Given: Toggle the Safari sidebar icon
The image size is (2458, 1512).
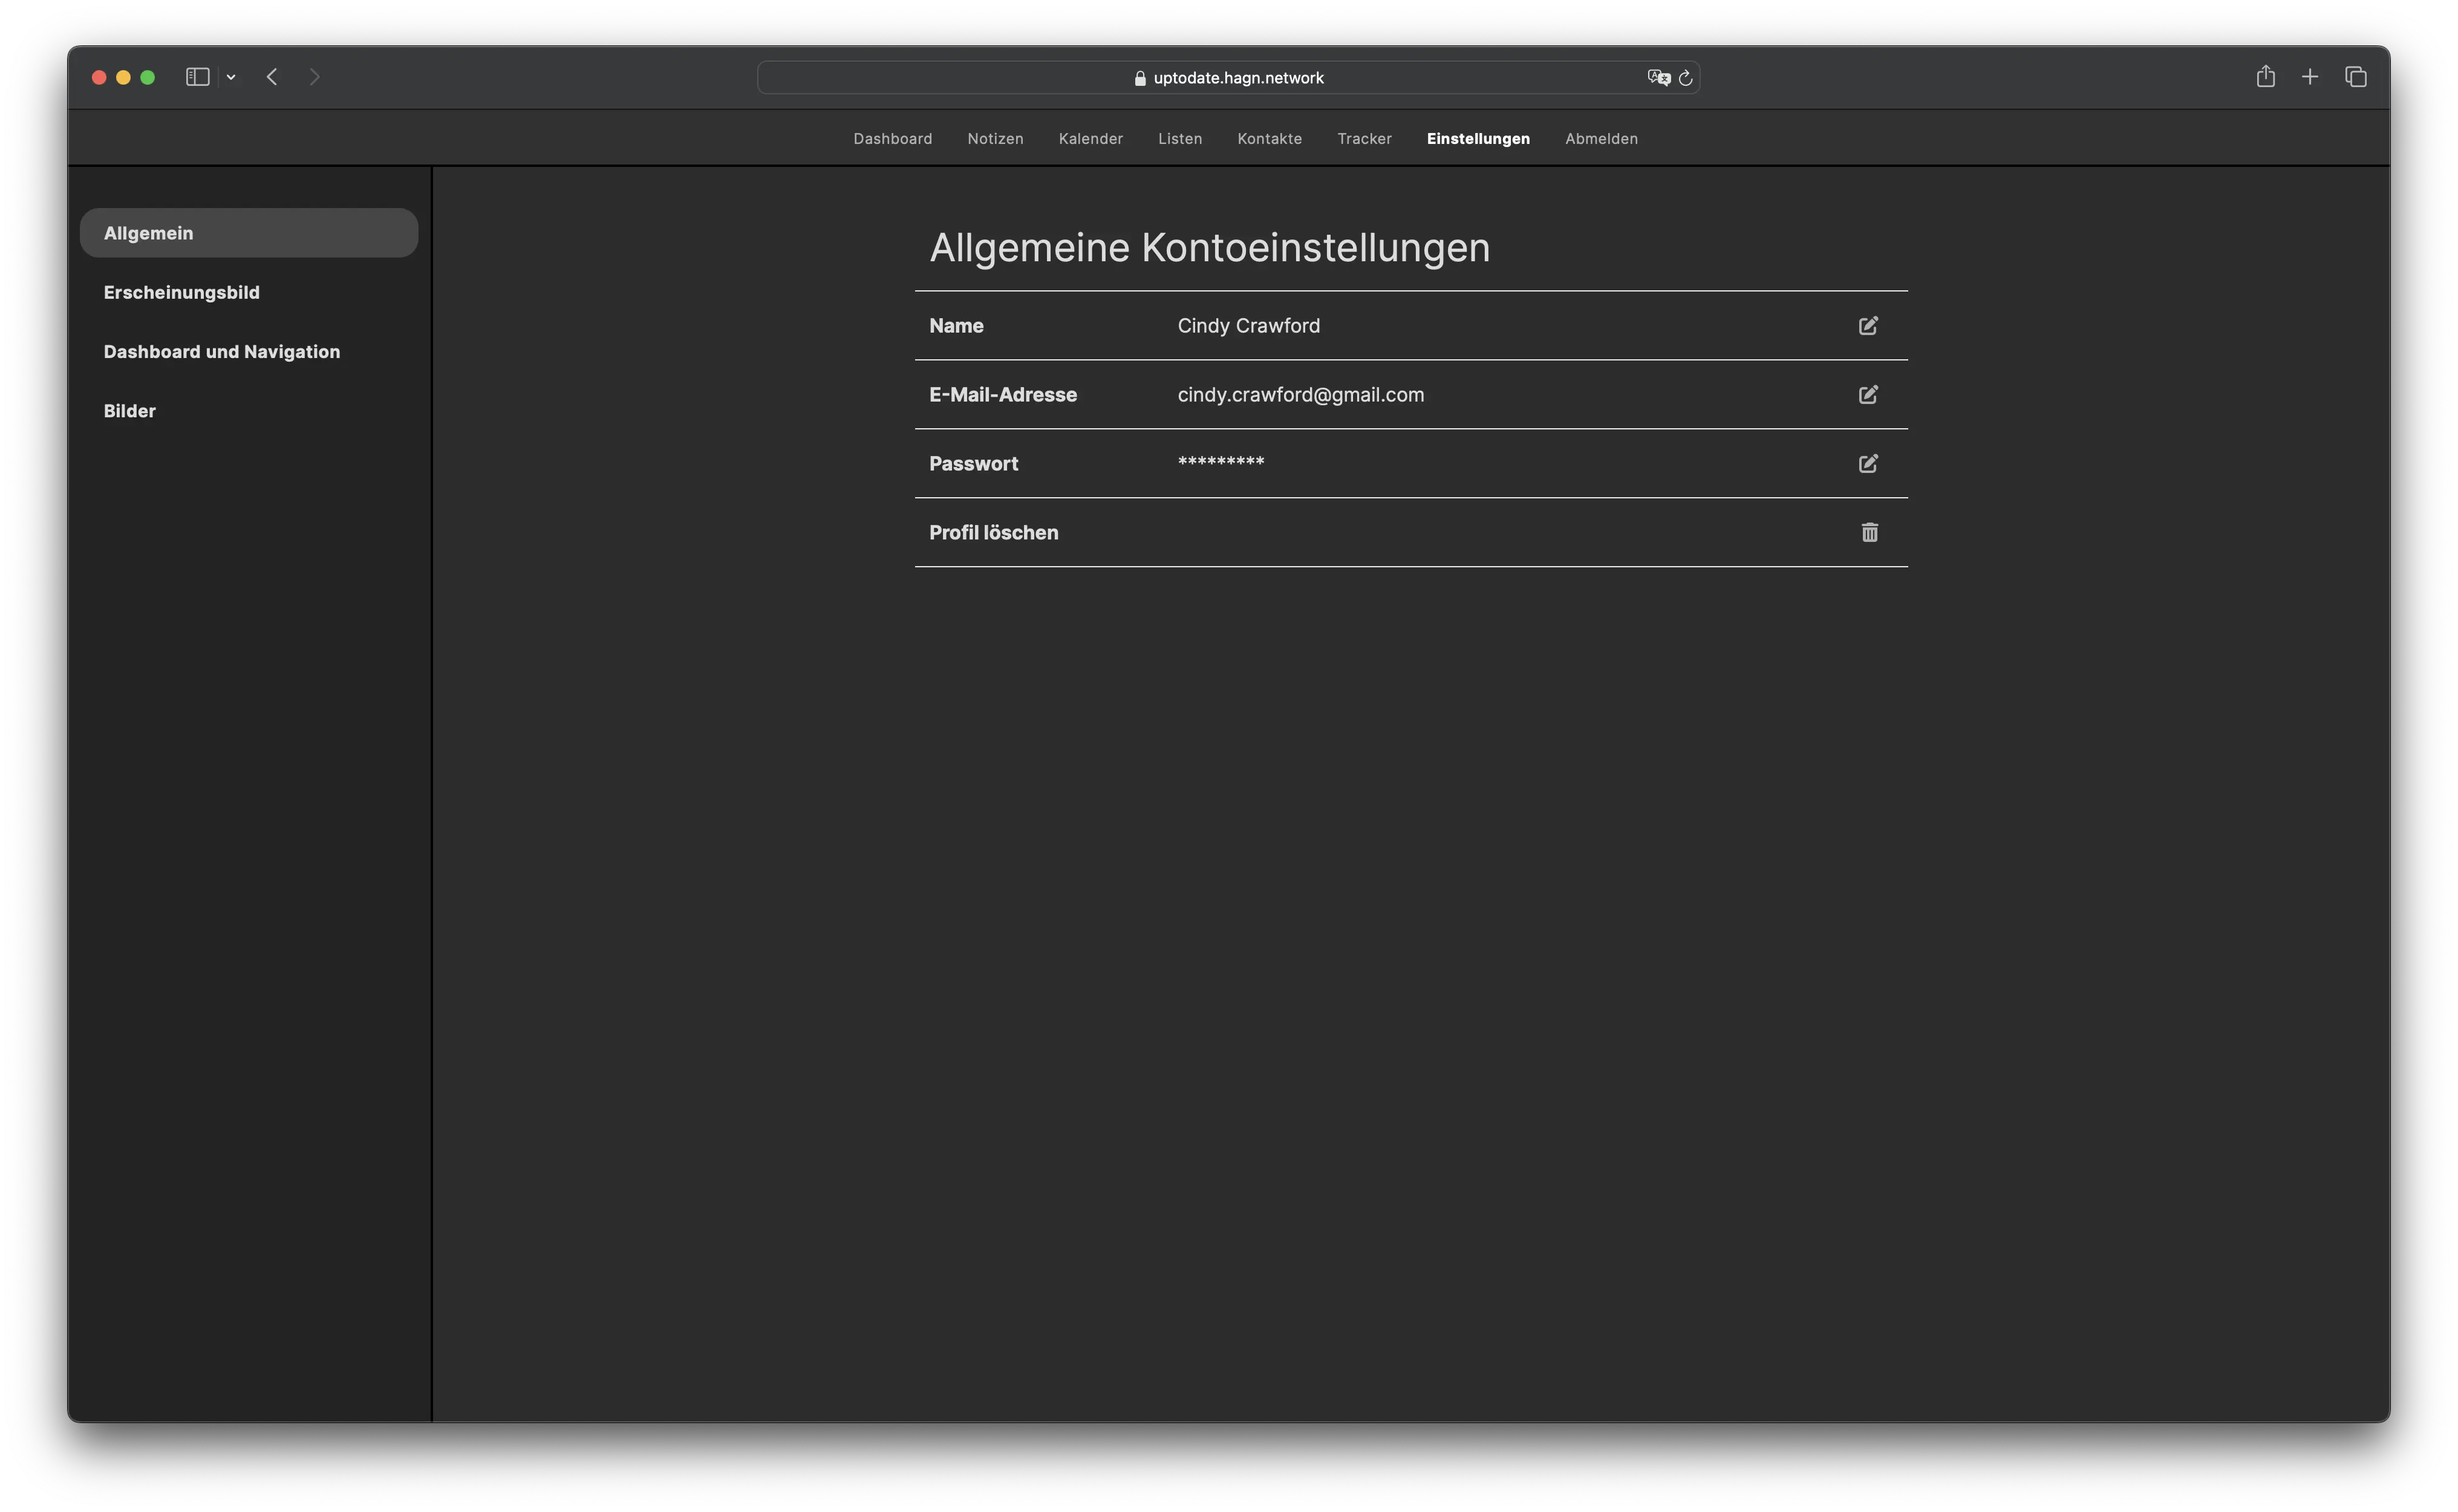Looking at the screenshot, I should click(x=197, y=77).
